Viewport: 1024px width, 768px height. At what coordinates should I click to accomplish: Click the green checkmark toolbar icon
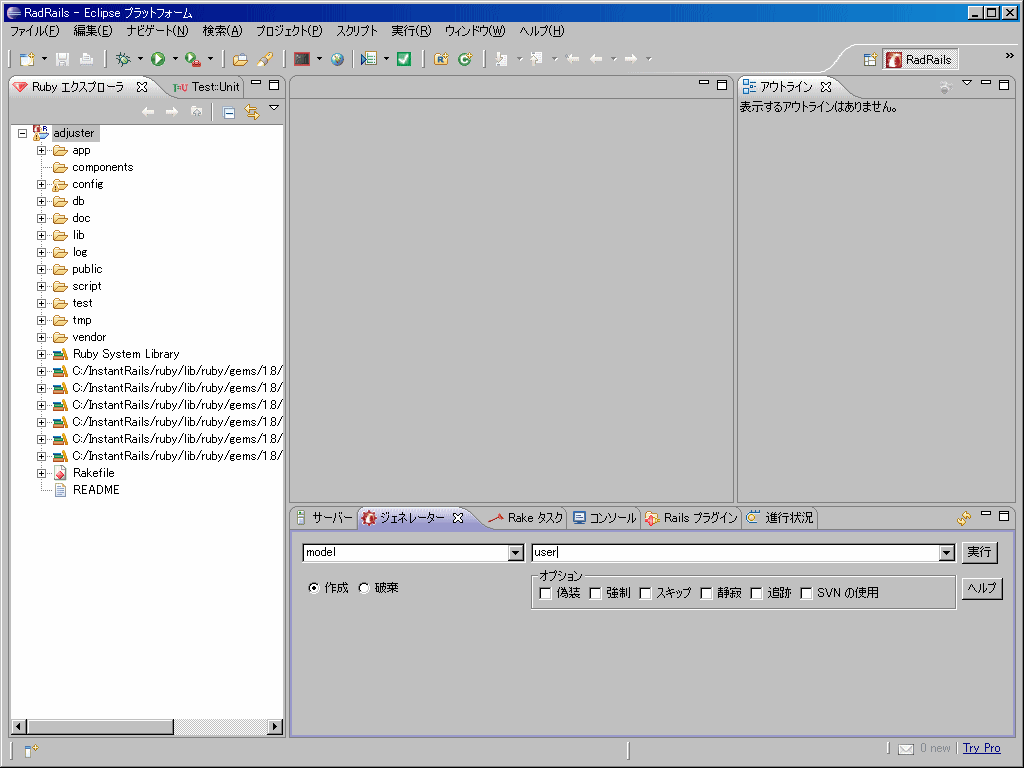[x=404, y=59]
